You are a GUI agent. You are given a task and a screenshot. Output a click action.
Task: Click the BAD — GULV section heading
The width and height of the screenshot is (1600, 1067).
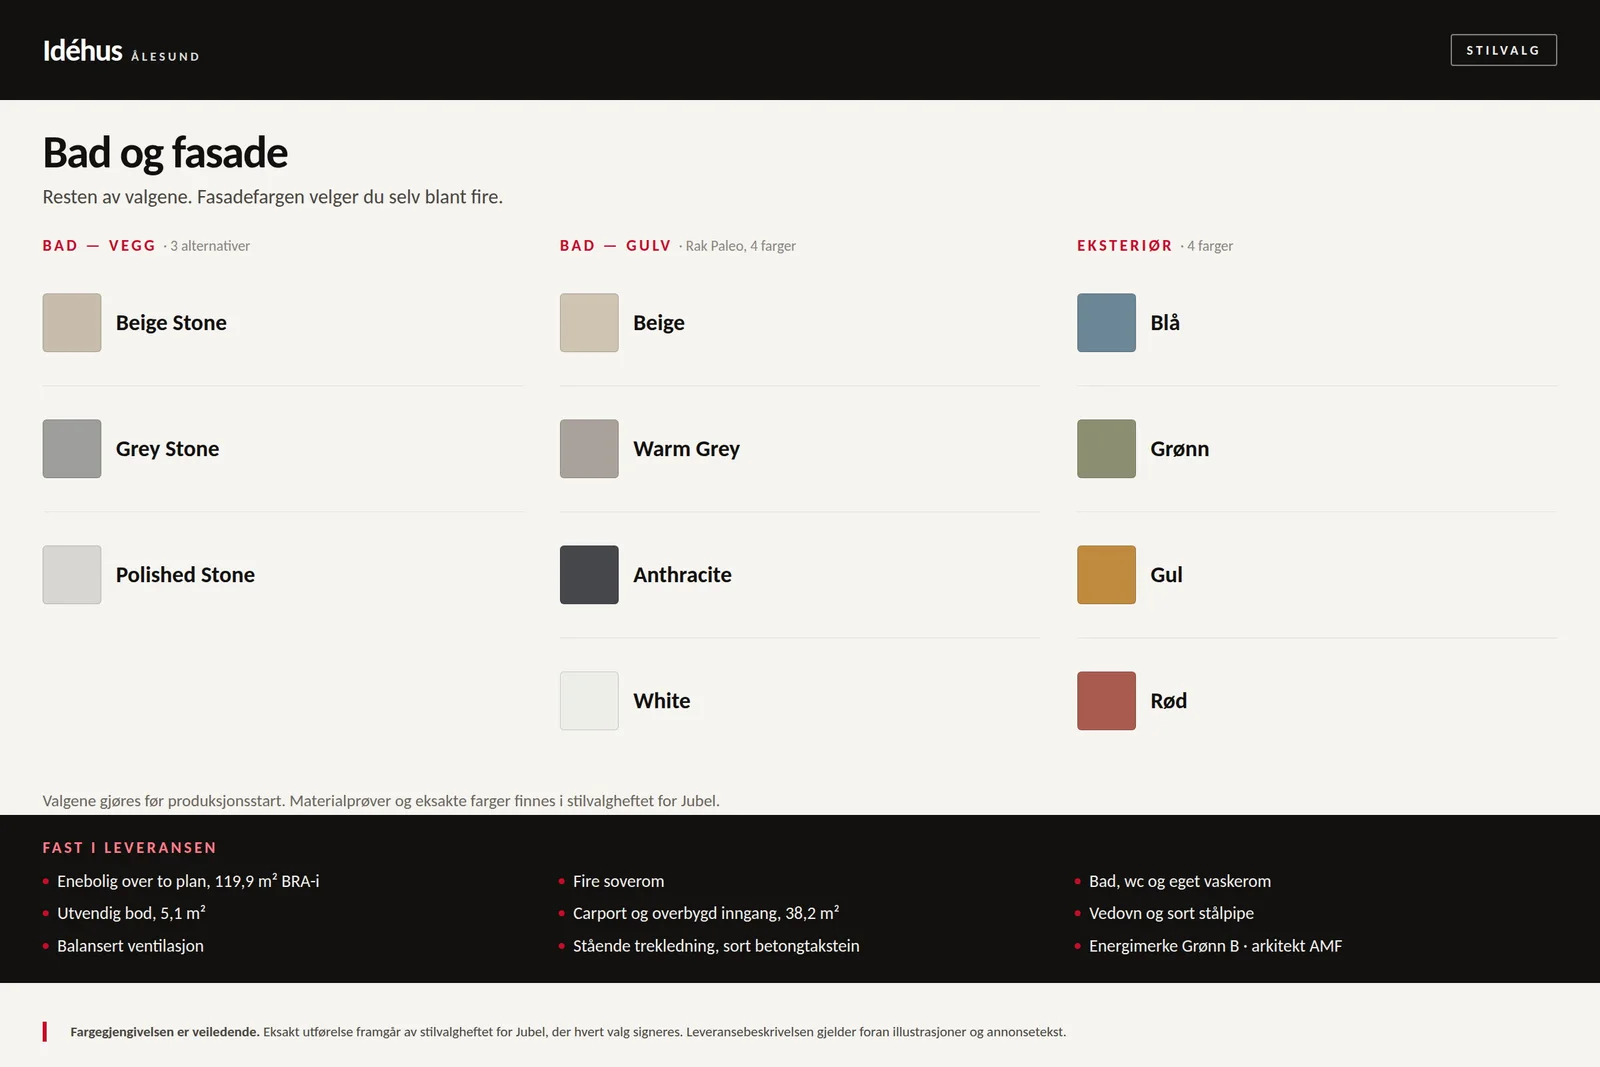tap(615, 246)
